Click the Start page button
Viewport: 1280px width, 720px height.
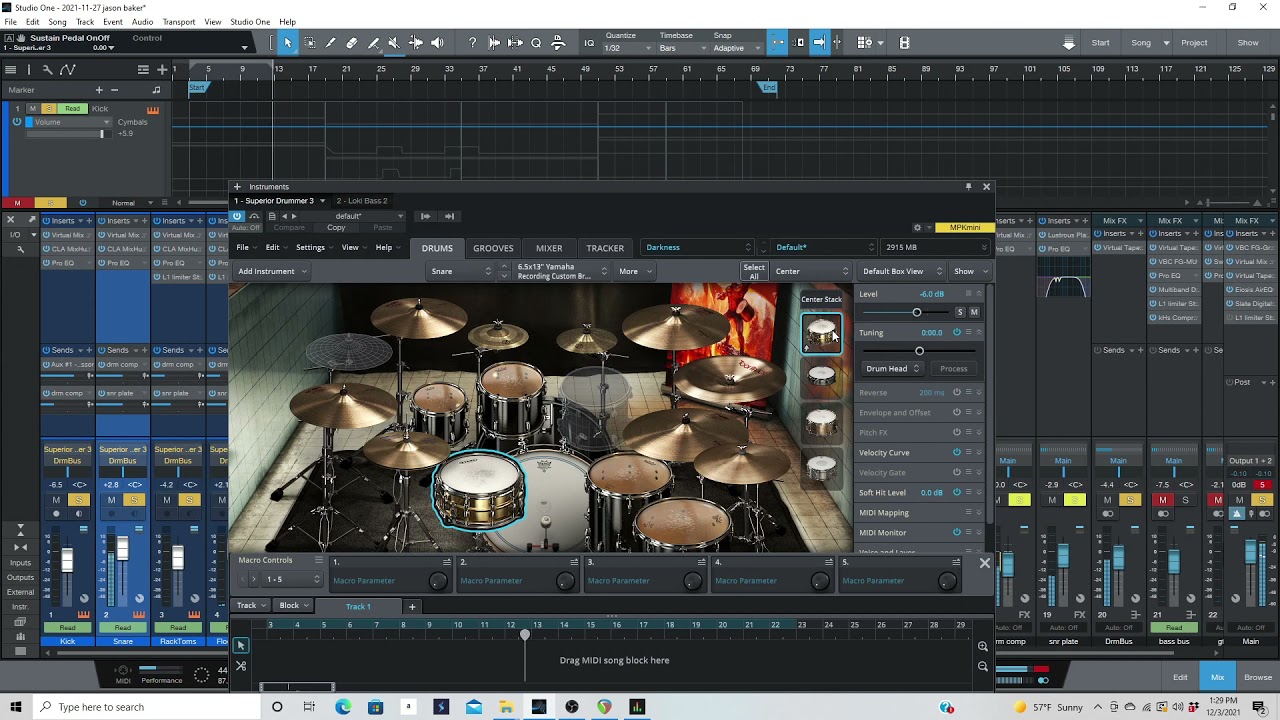[x=1101, y=42]
